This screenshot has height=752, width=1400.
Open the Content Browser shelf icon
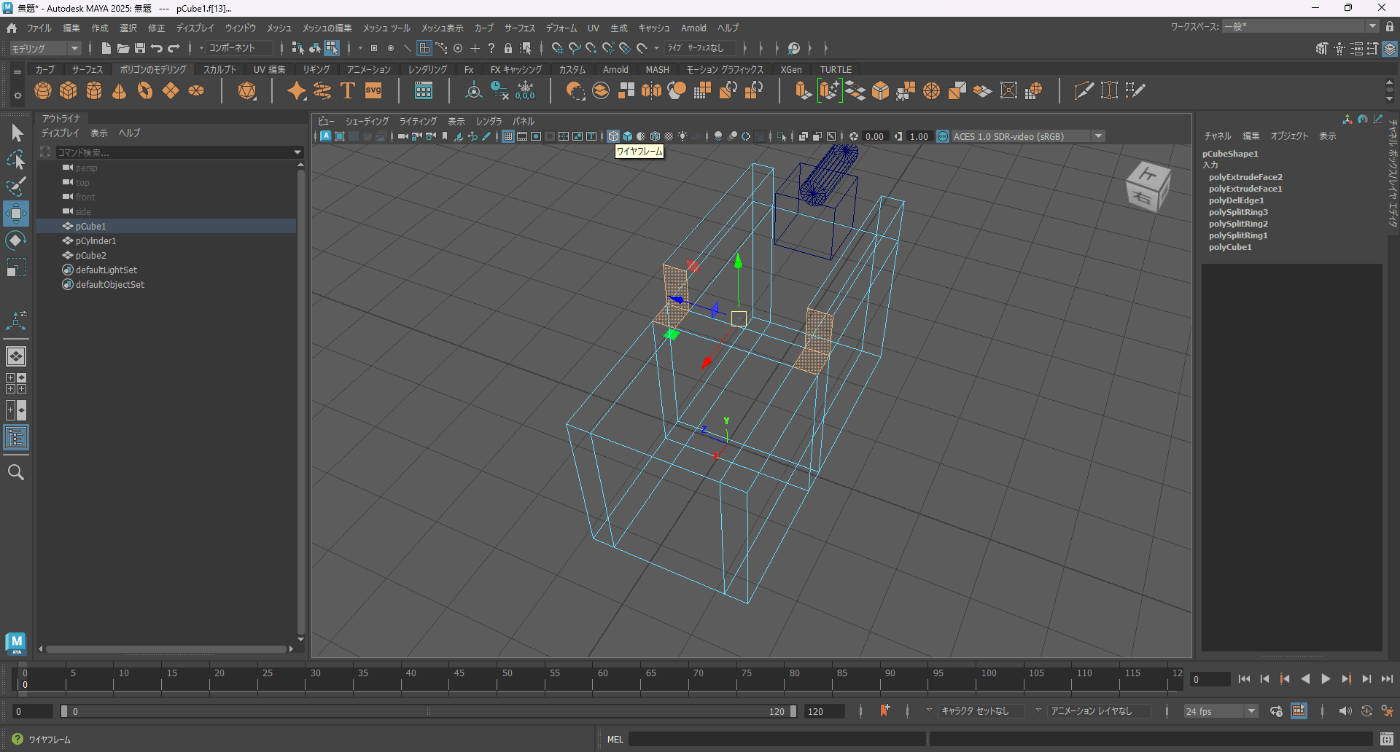tap(423, 91)
